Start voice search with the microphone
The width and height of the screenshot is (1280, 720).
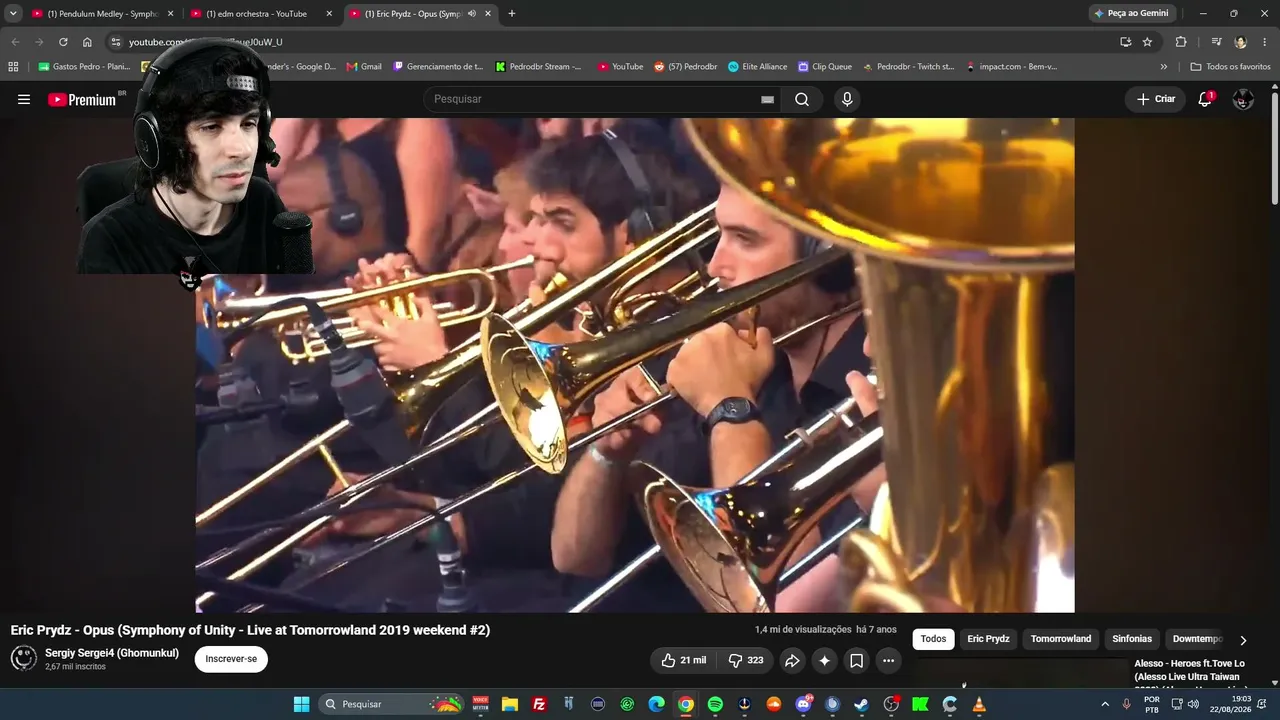coord(847,99)
